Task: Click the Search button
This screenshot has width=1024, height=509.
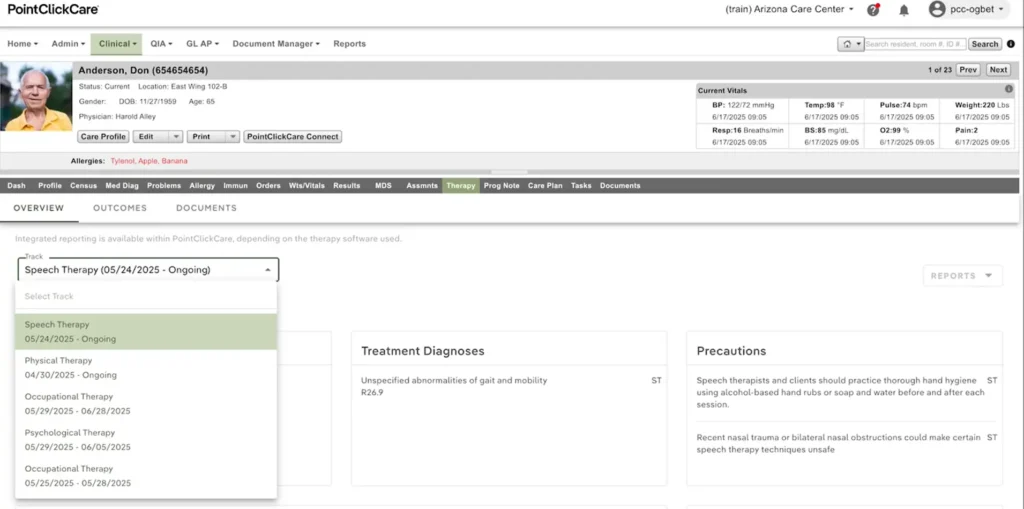Action: coord(984,44)
